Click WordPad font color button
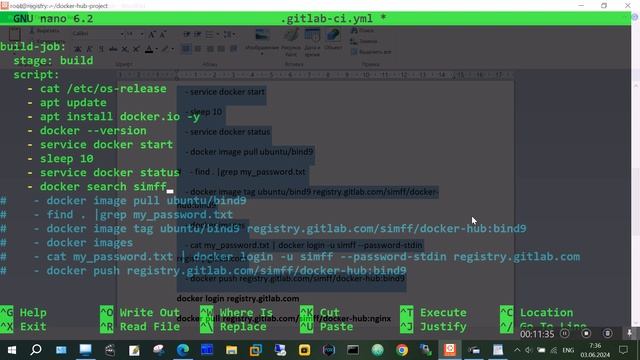The image size is (640, 360). point(149,49)
